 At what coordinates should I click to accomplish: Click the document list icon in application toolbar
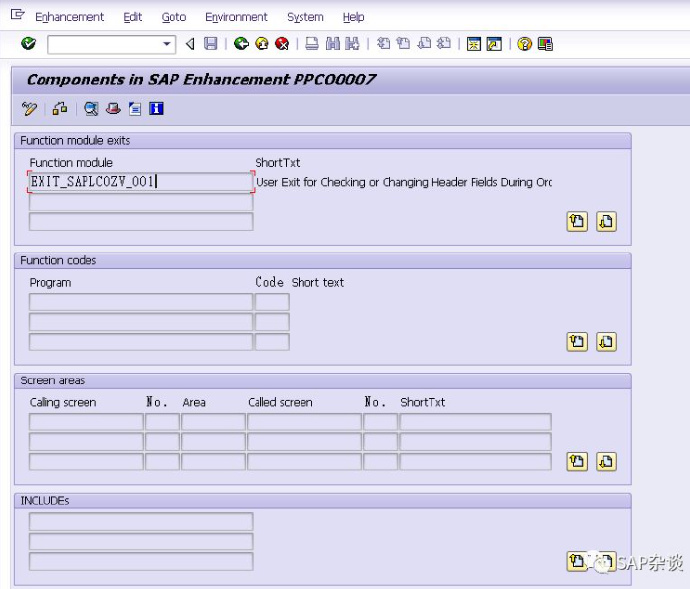[x=135, y=109]
